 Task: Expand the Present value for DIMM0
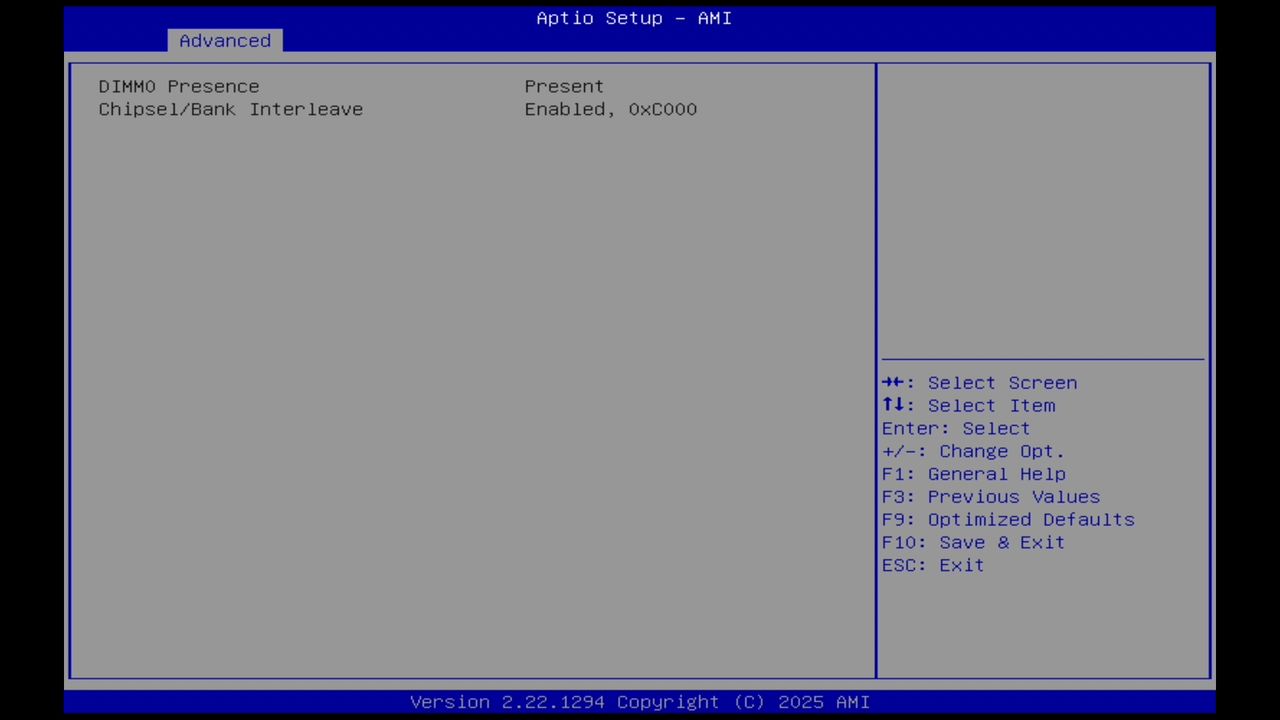(x=563, y=86)
